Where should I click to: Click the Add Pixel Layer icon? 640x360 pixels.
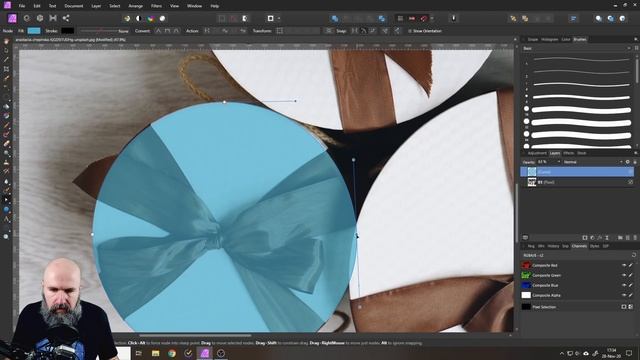pyautogui.click(x=628, y=238)
